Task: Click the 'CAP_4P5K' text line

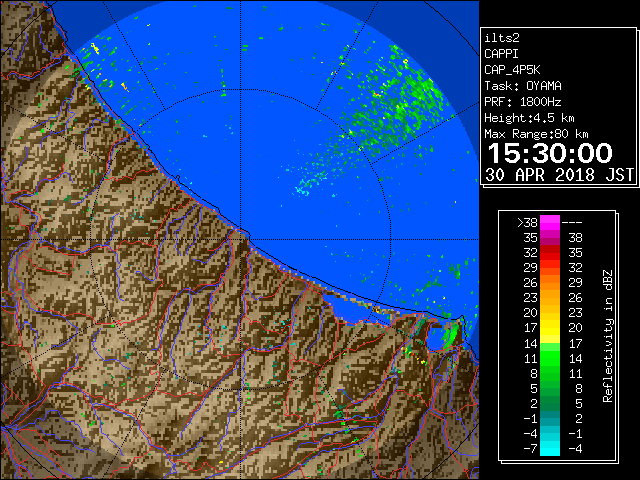Action: click(512, 70)
